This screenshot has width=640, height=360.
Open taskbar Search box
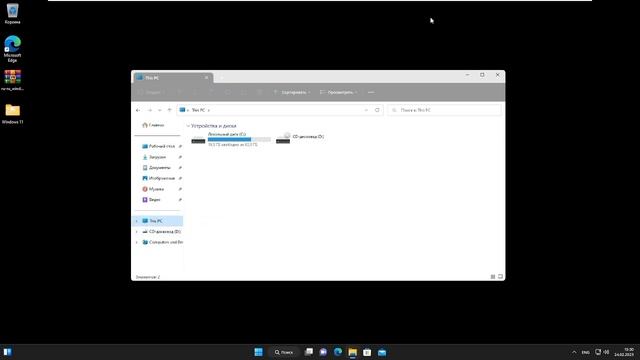pos(284,352)
